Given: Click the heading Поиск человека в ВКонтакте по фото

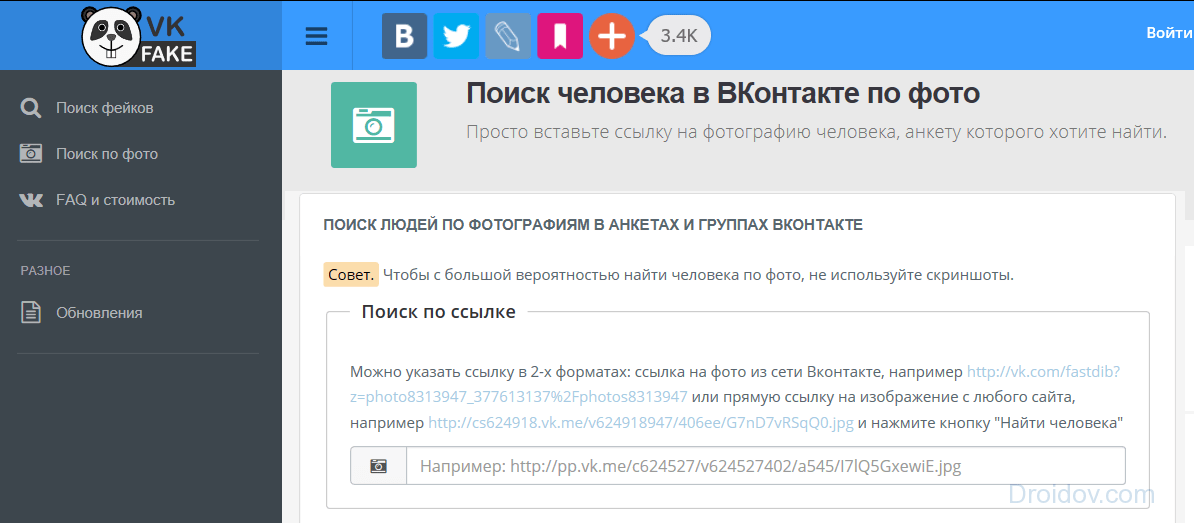Looking at the screenshot, I should (x=723, y=94).
